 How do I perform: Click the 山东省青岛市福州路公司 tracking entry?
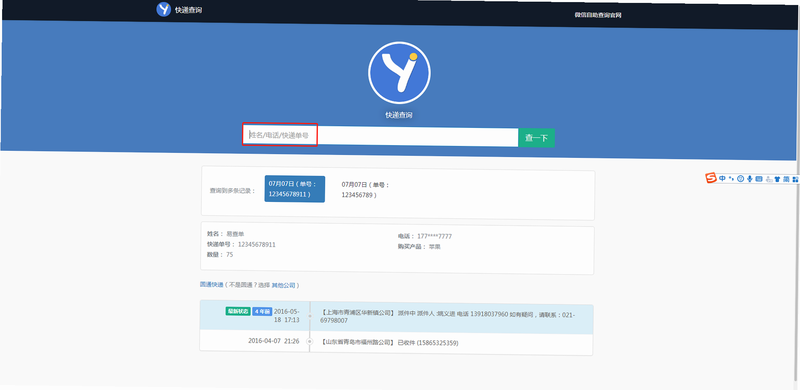[389, 343]
